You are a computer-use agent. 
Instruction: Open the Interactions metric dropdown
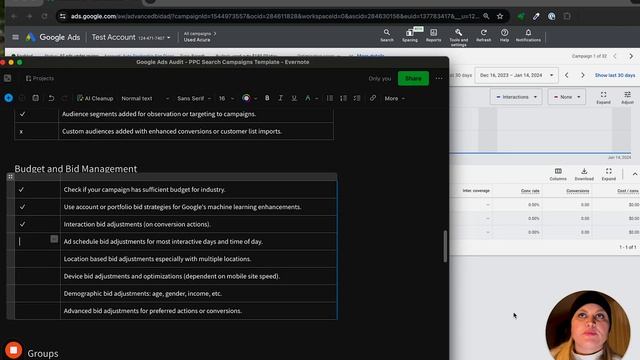(x=516, y=97)
